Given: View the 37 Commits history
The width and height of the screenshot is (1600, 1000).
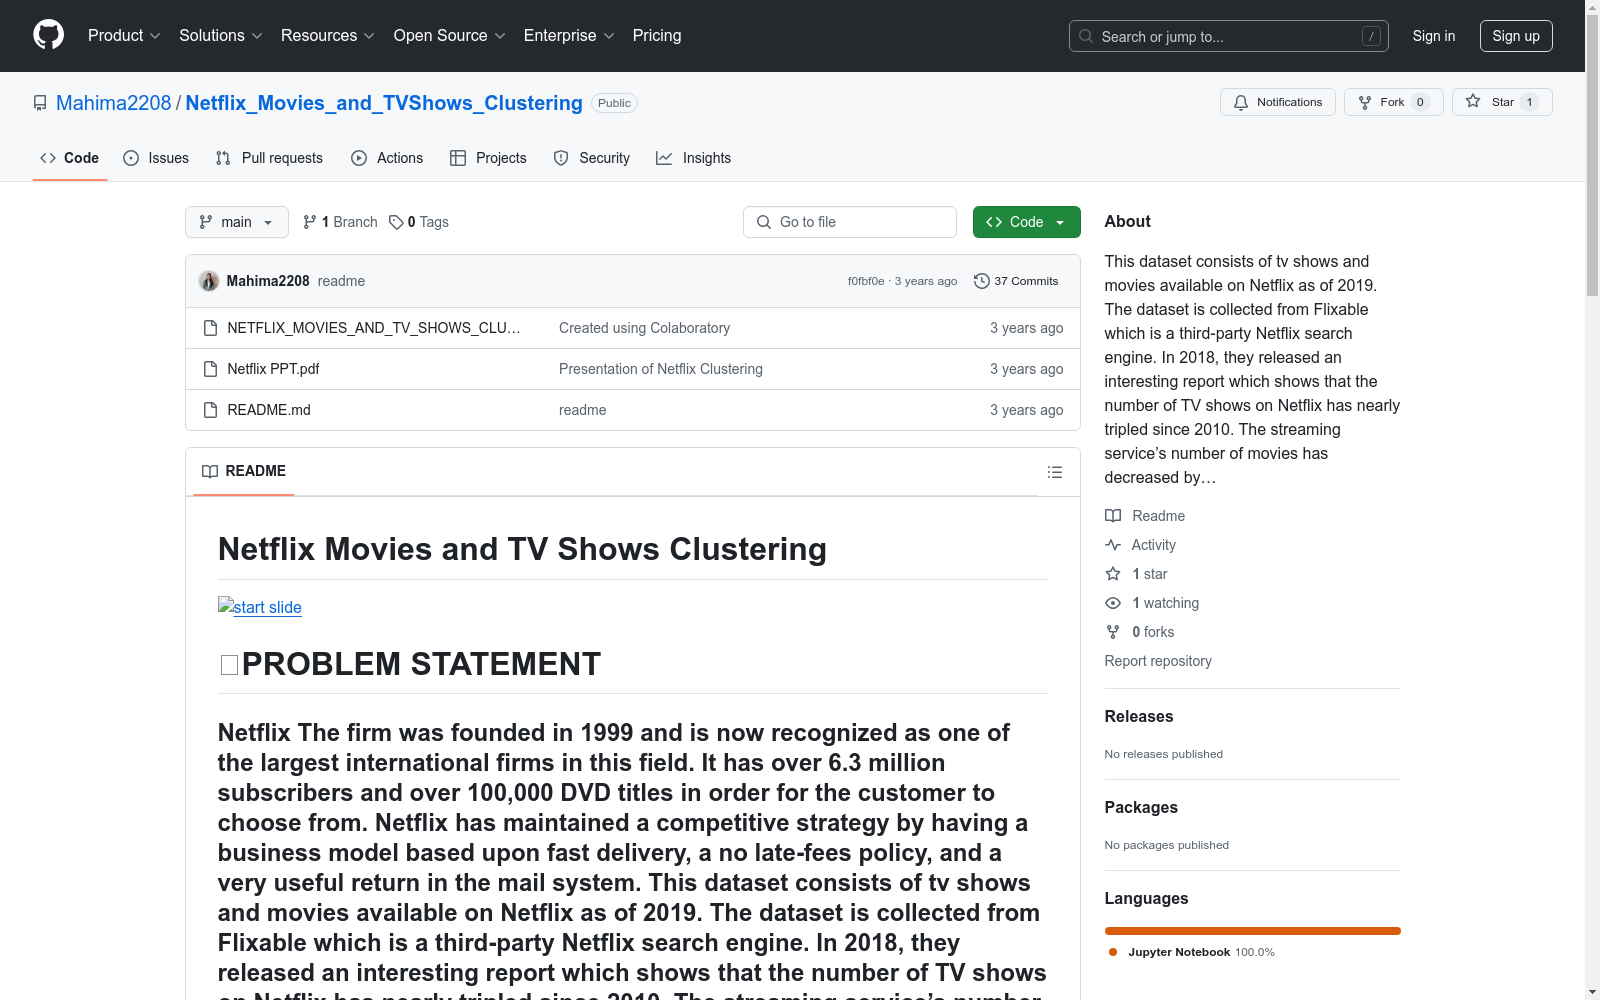Looking at the screenshot, I should pos(1016,281).
